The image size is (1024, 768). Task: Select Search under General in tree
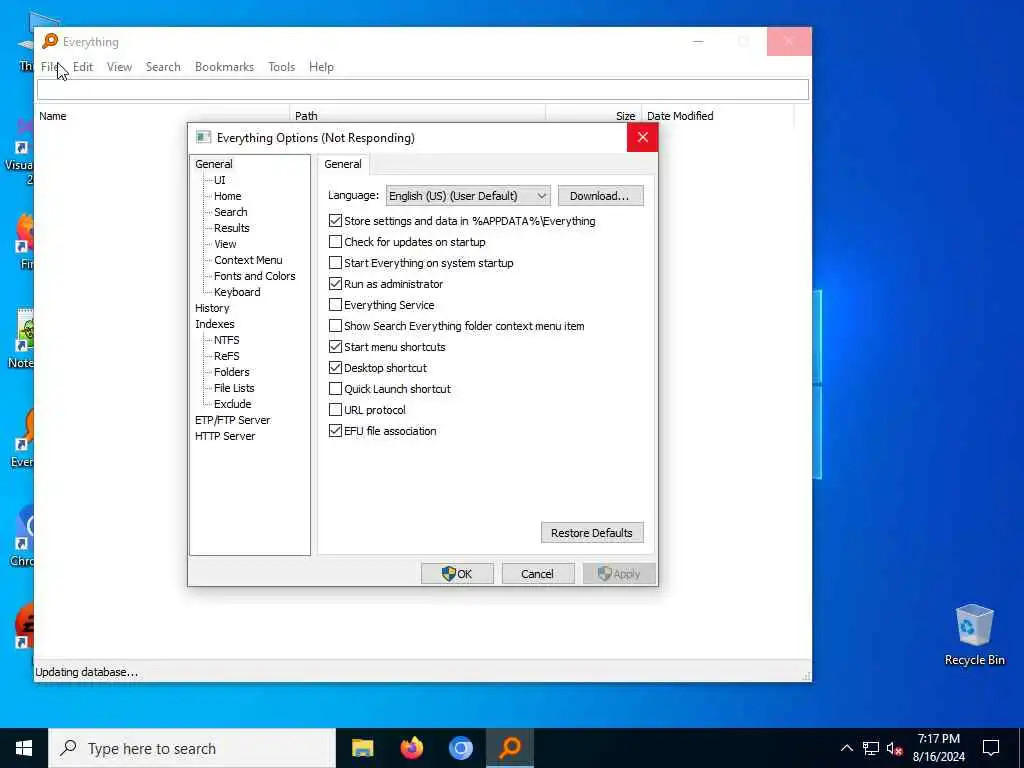(231, 212)
